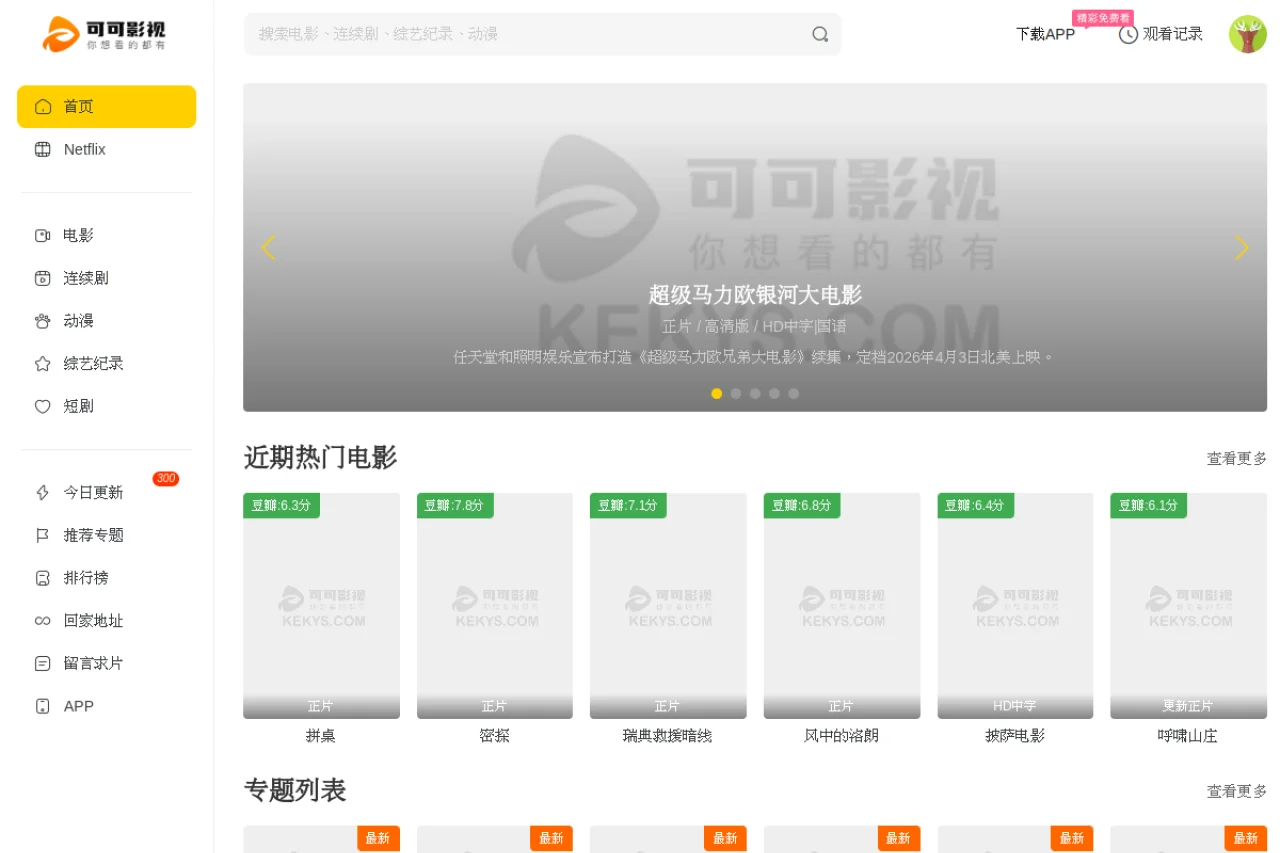Screen dimensions: 1280x853
Task: Open 回家地址 page
Action: click(106, 621)
